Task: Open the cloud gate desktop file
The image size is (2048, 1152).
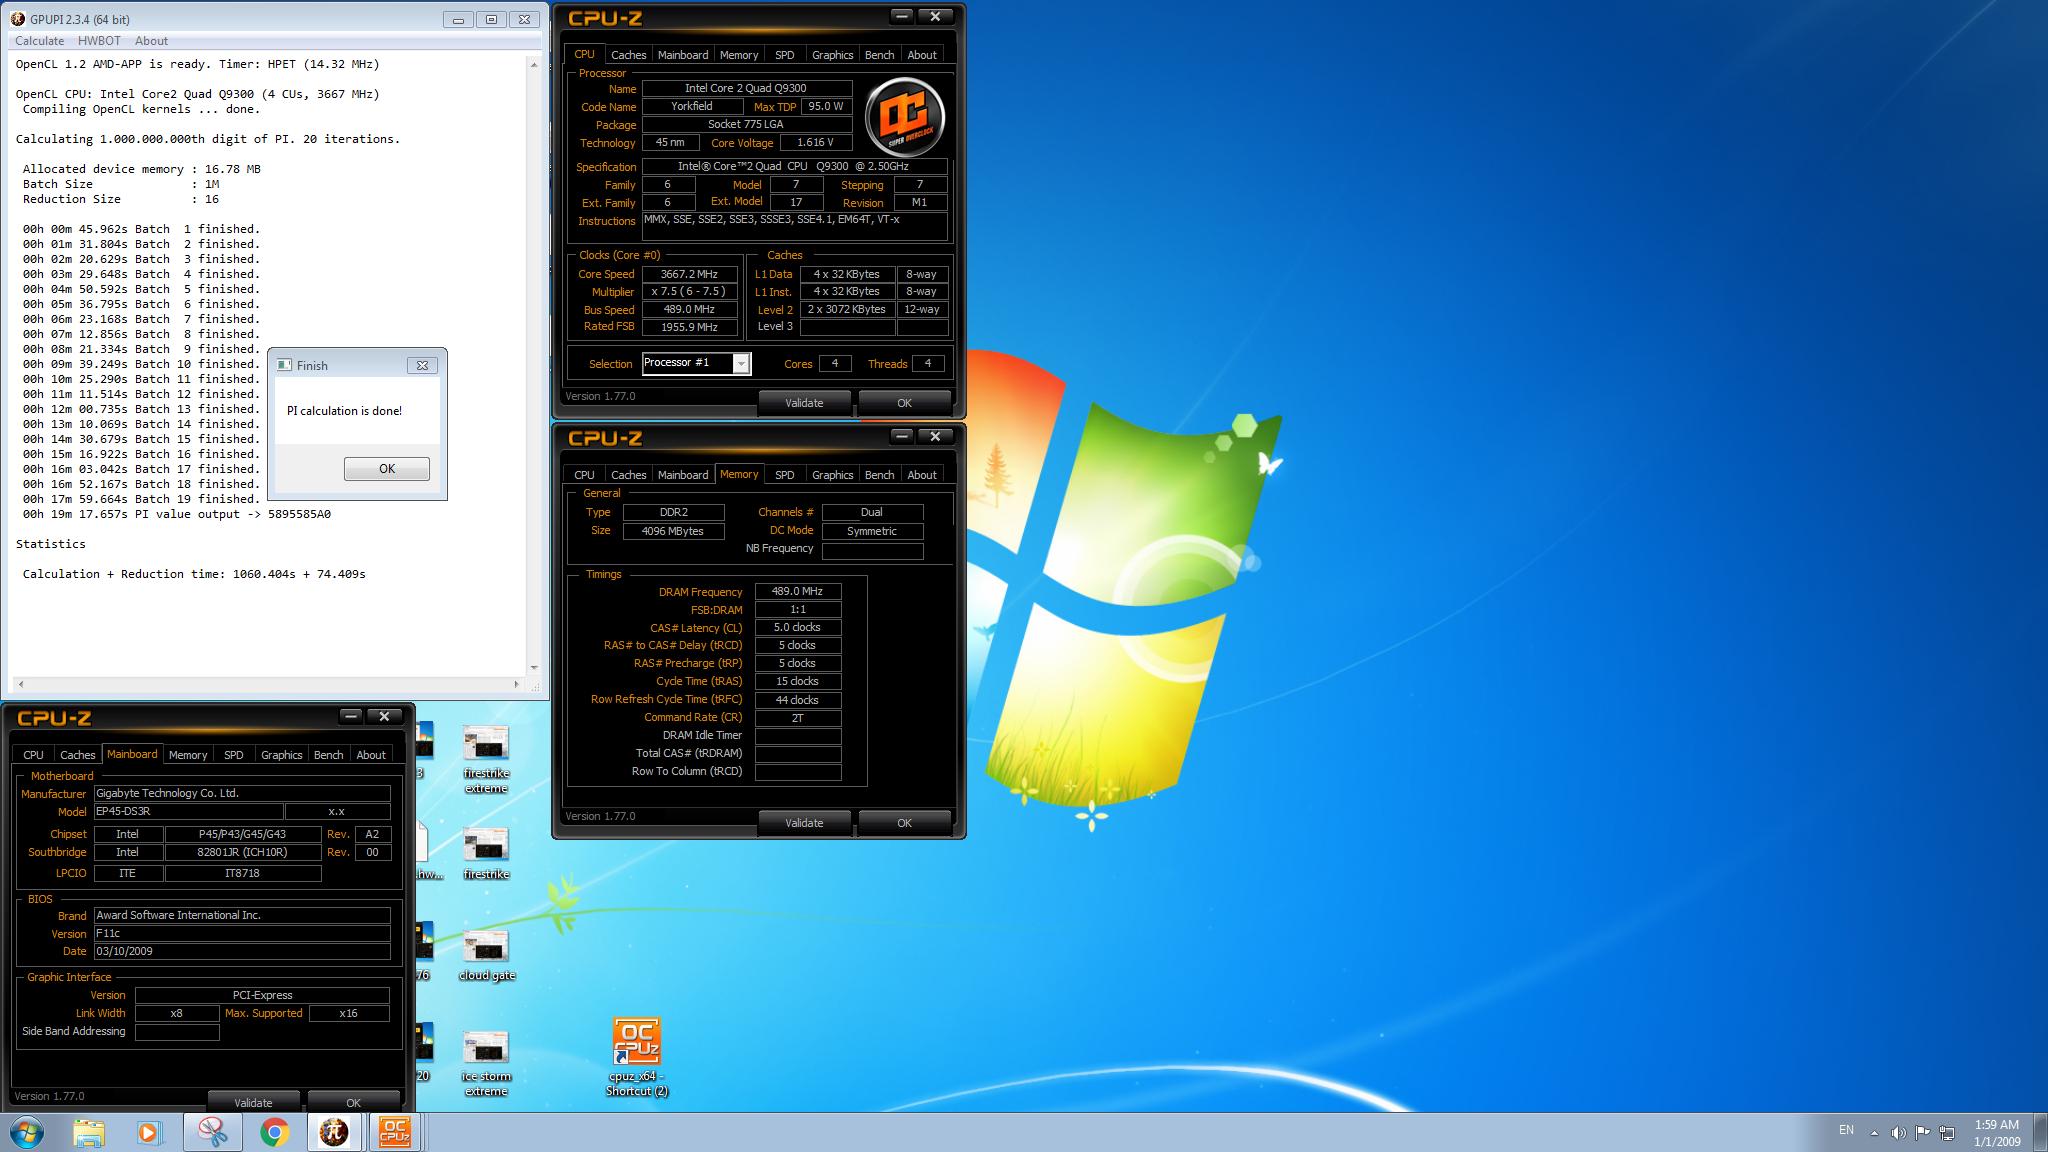Action: [486, 956]
